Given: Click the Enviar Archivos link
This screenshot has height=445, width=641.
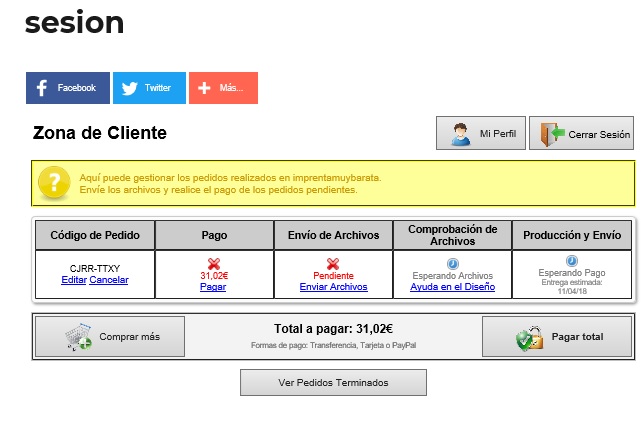Looking at the screenshot, I should [x=334, y=287].
